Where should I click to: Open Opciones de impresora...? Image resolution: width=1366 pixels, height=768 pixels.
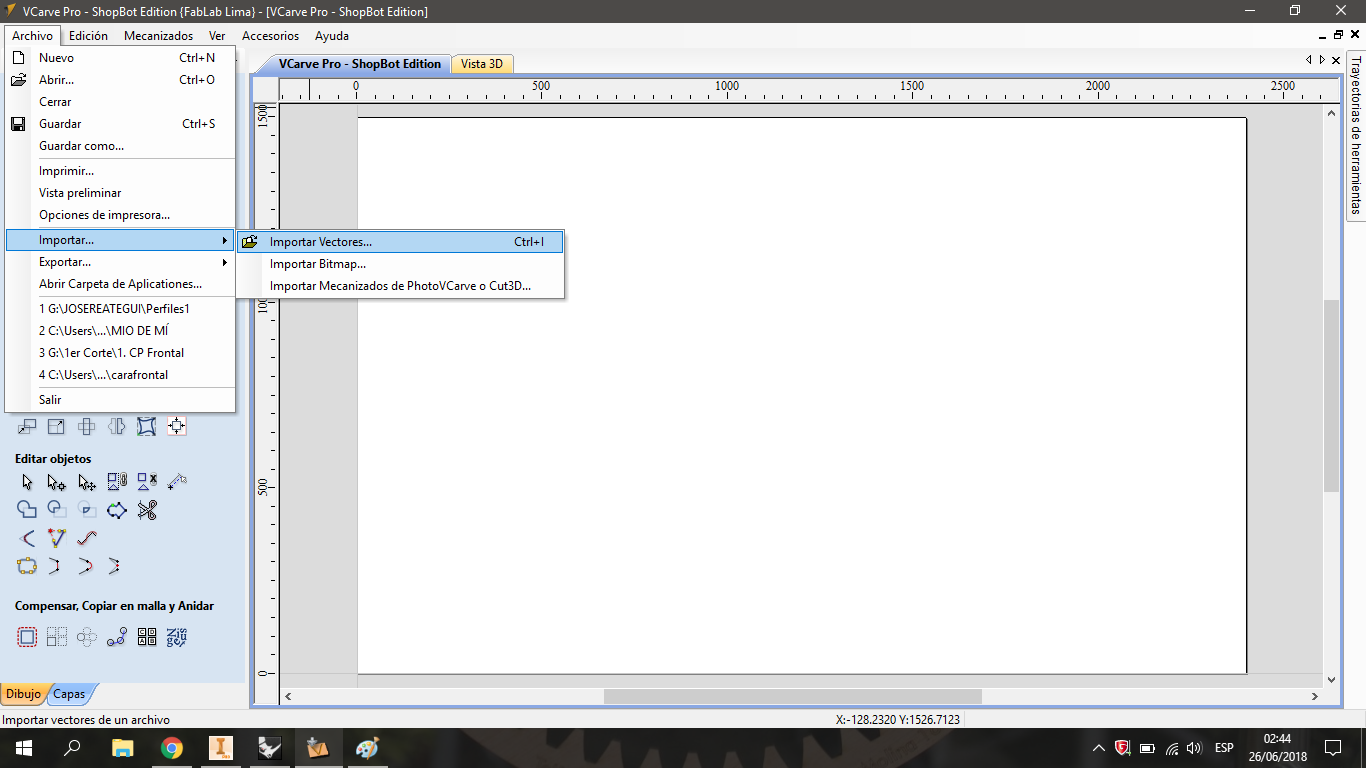coord(120,215)
